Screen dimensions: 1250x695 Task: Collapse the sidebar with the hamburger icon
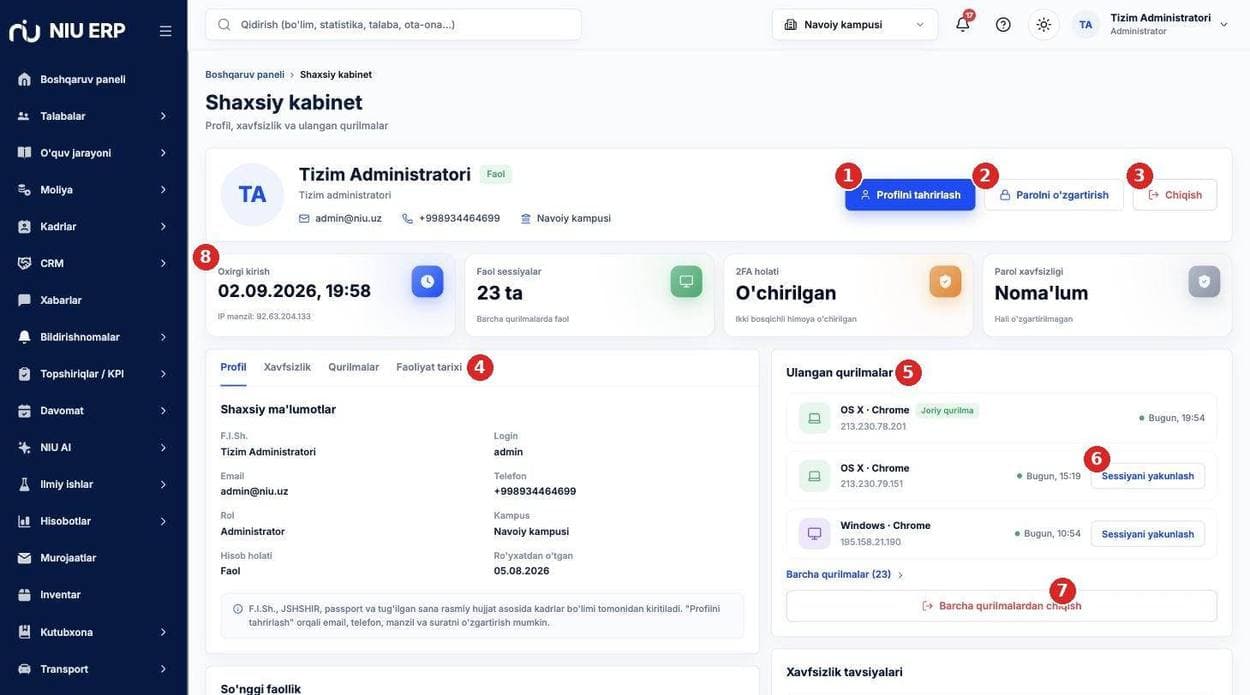point(165,31)
